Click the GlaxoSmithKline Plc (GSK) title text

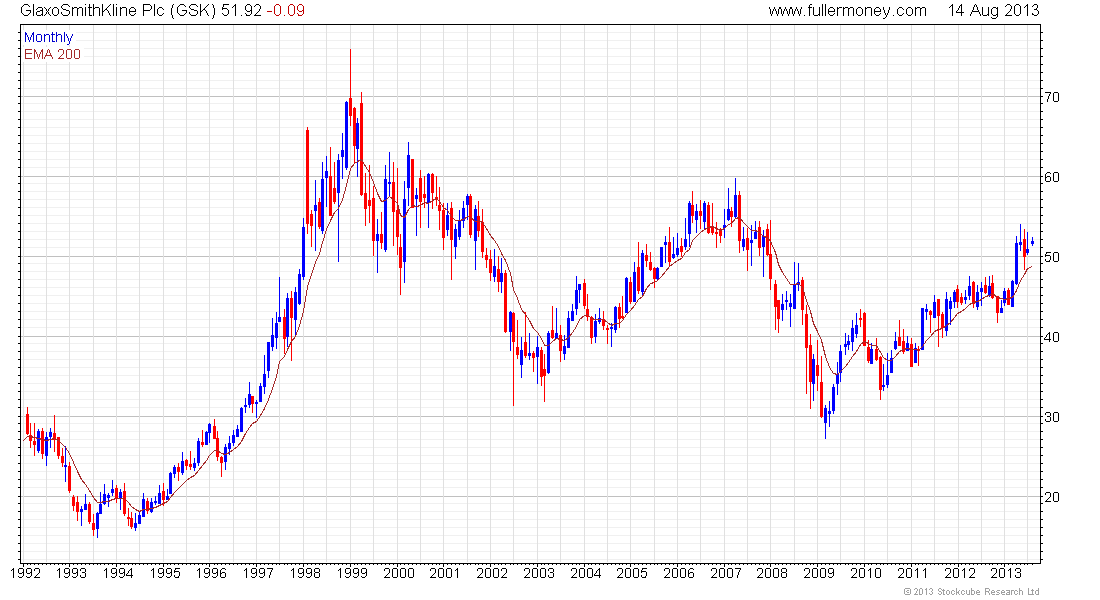(118, 11)
